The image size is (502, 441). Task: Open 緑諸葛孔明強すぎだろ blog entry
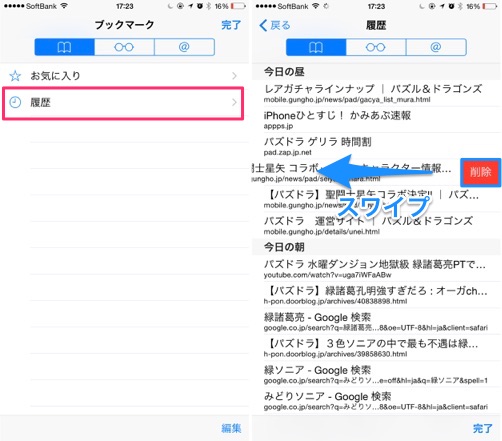pos(377,295)
